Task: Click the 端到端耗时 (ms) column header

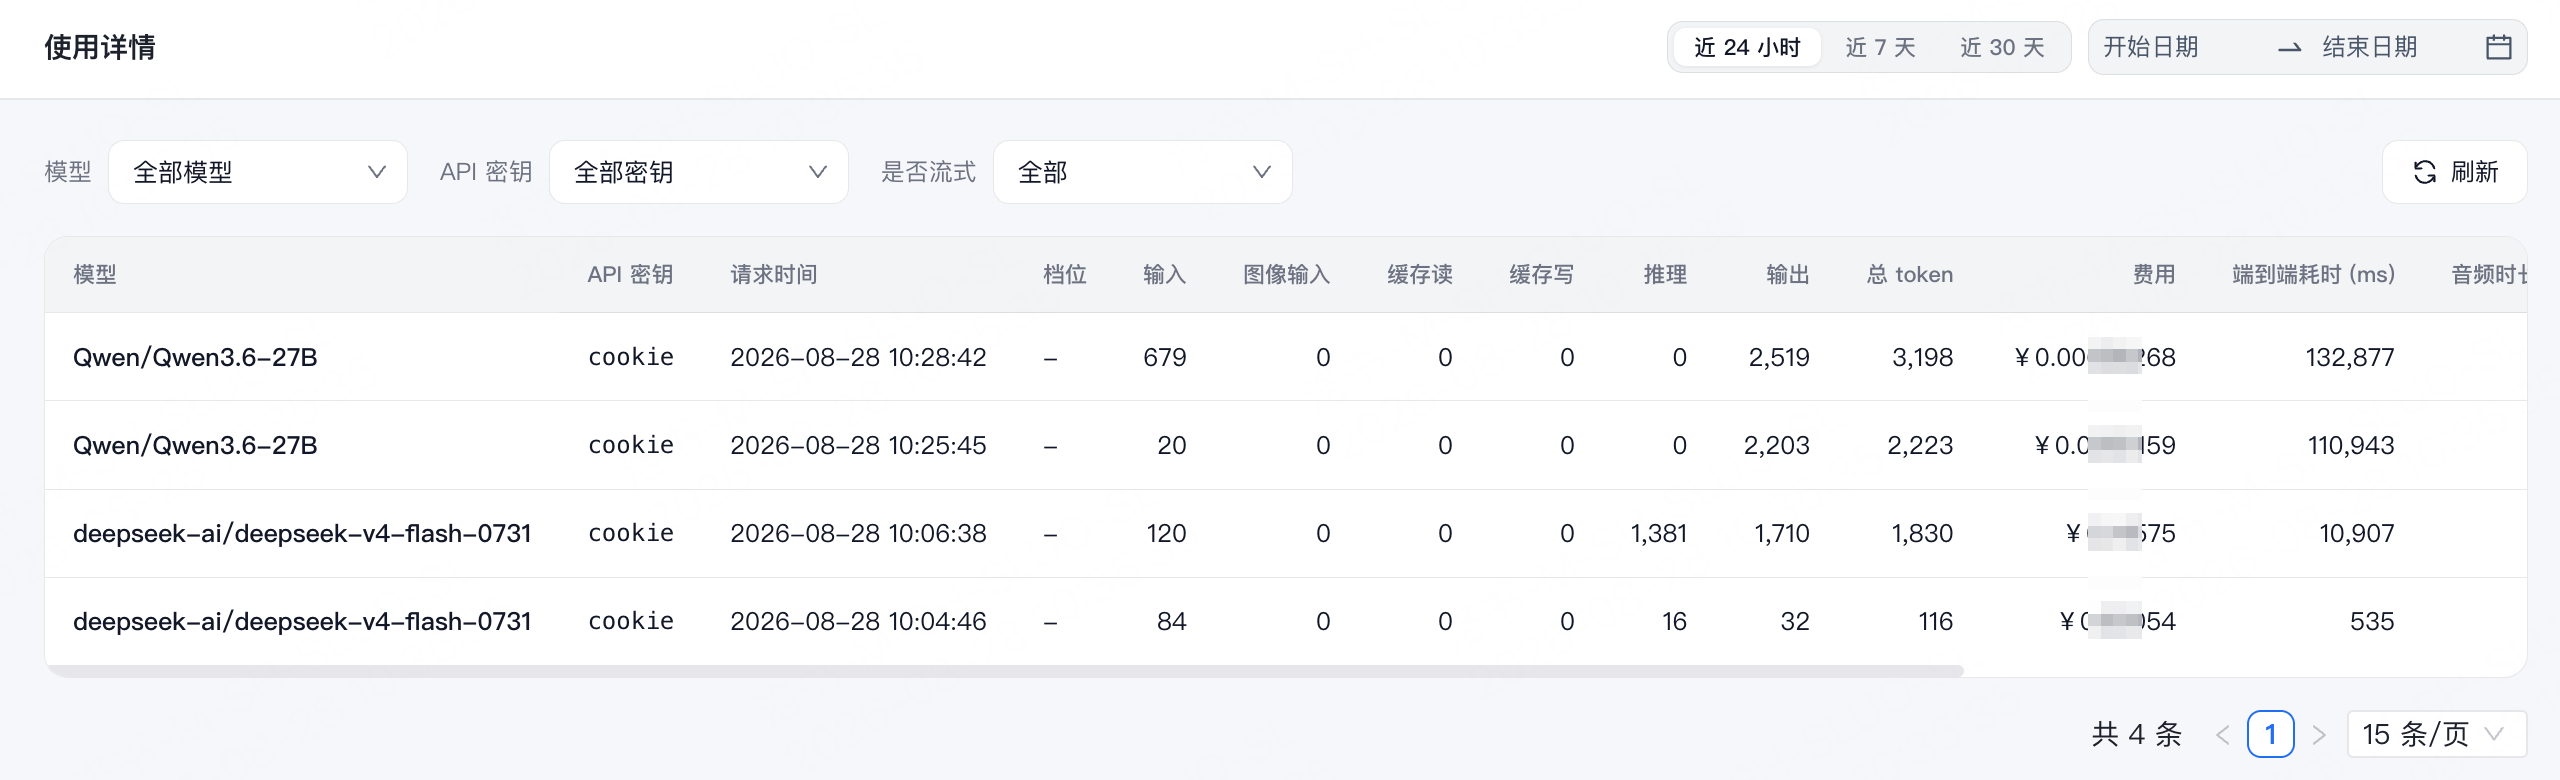Action: (2314, 274)
